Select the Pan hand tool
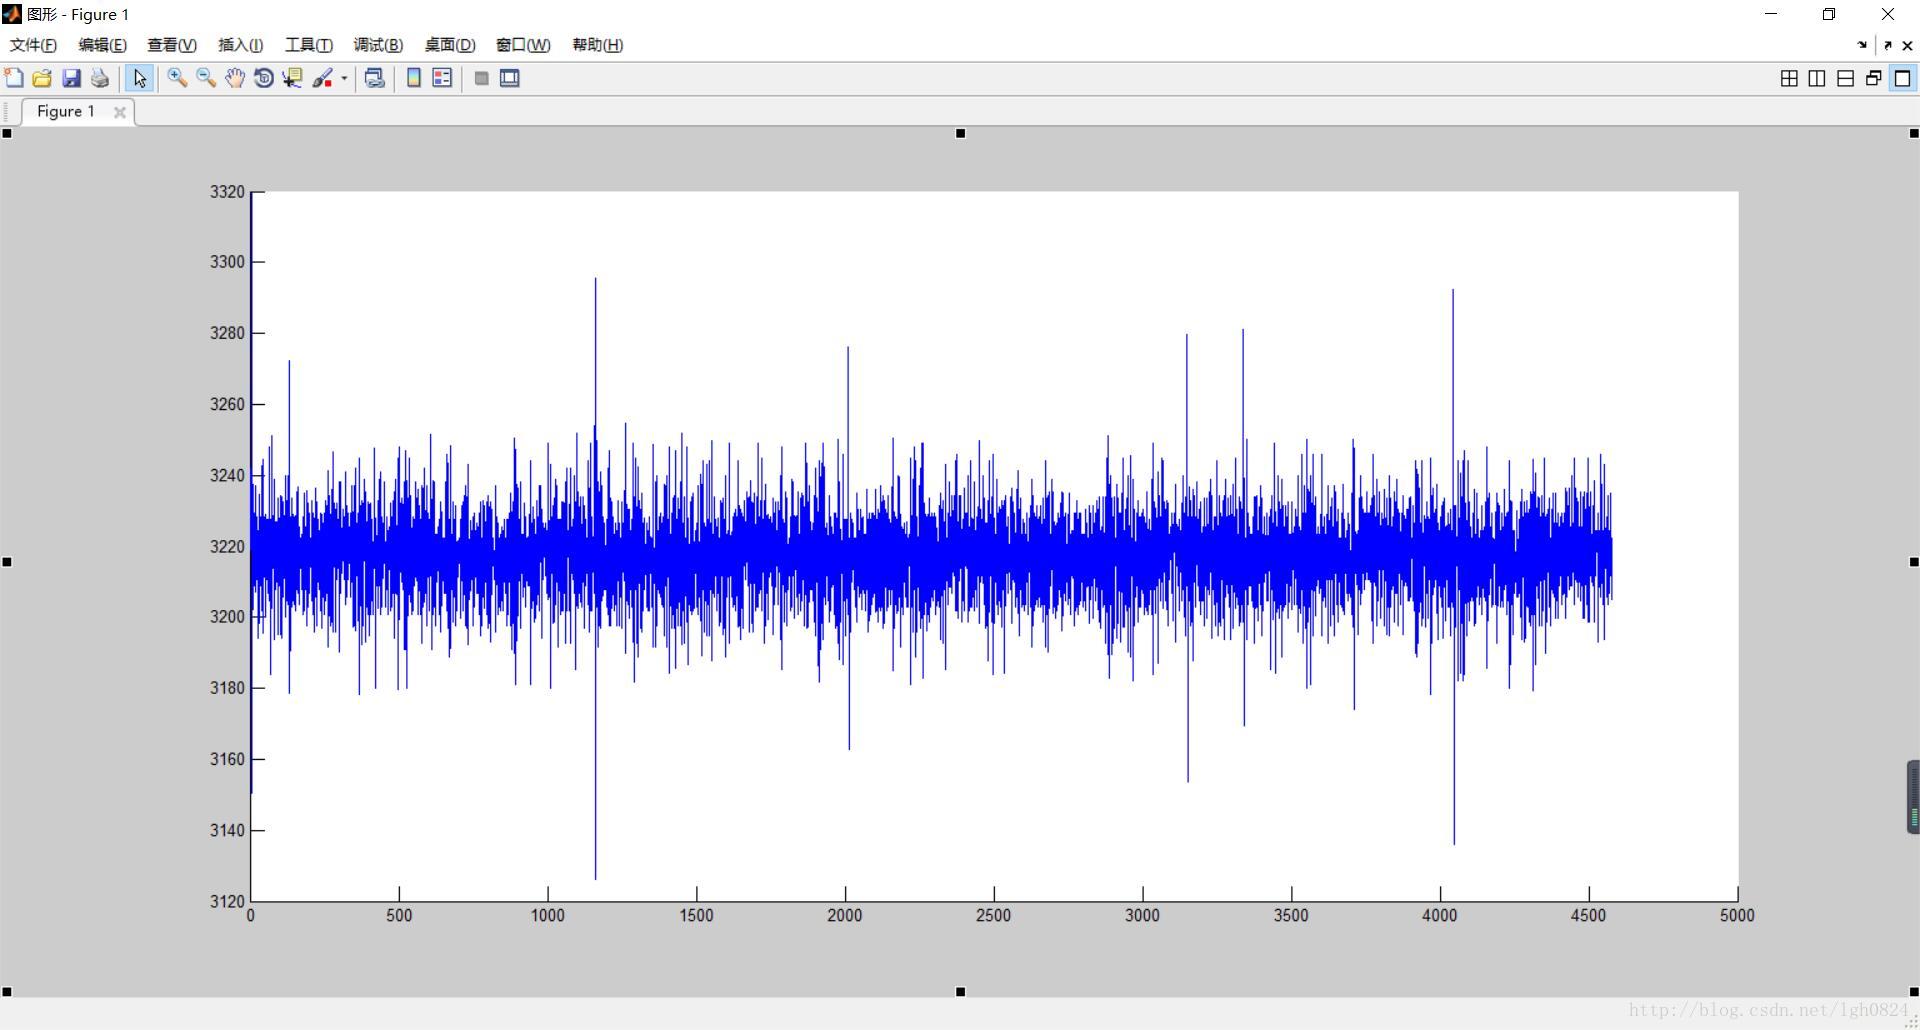 [235, 78]
